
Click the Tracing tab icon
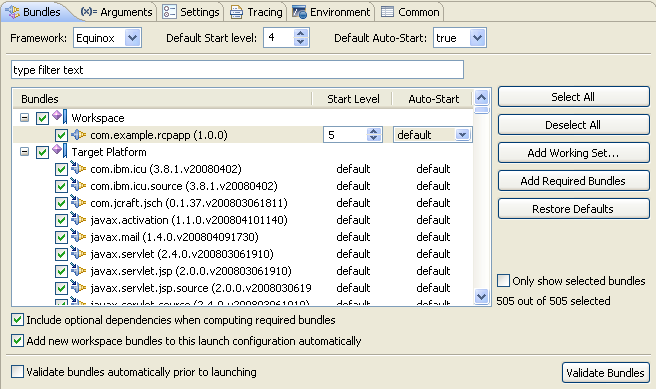click(236, 12)
